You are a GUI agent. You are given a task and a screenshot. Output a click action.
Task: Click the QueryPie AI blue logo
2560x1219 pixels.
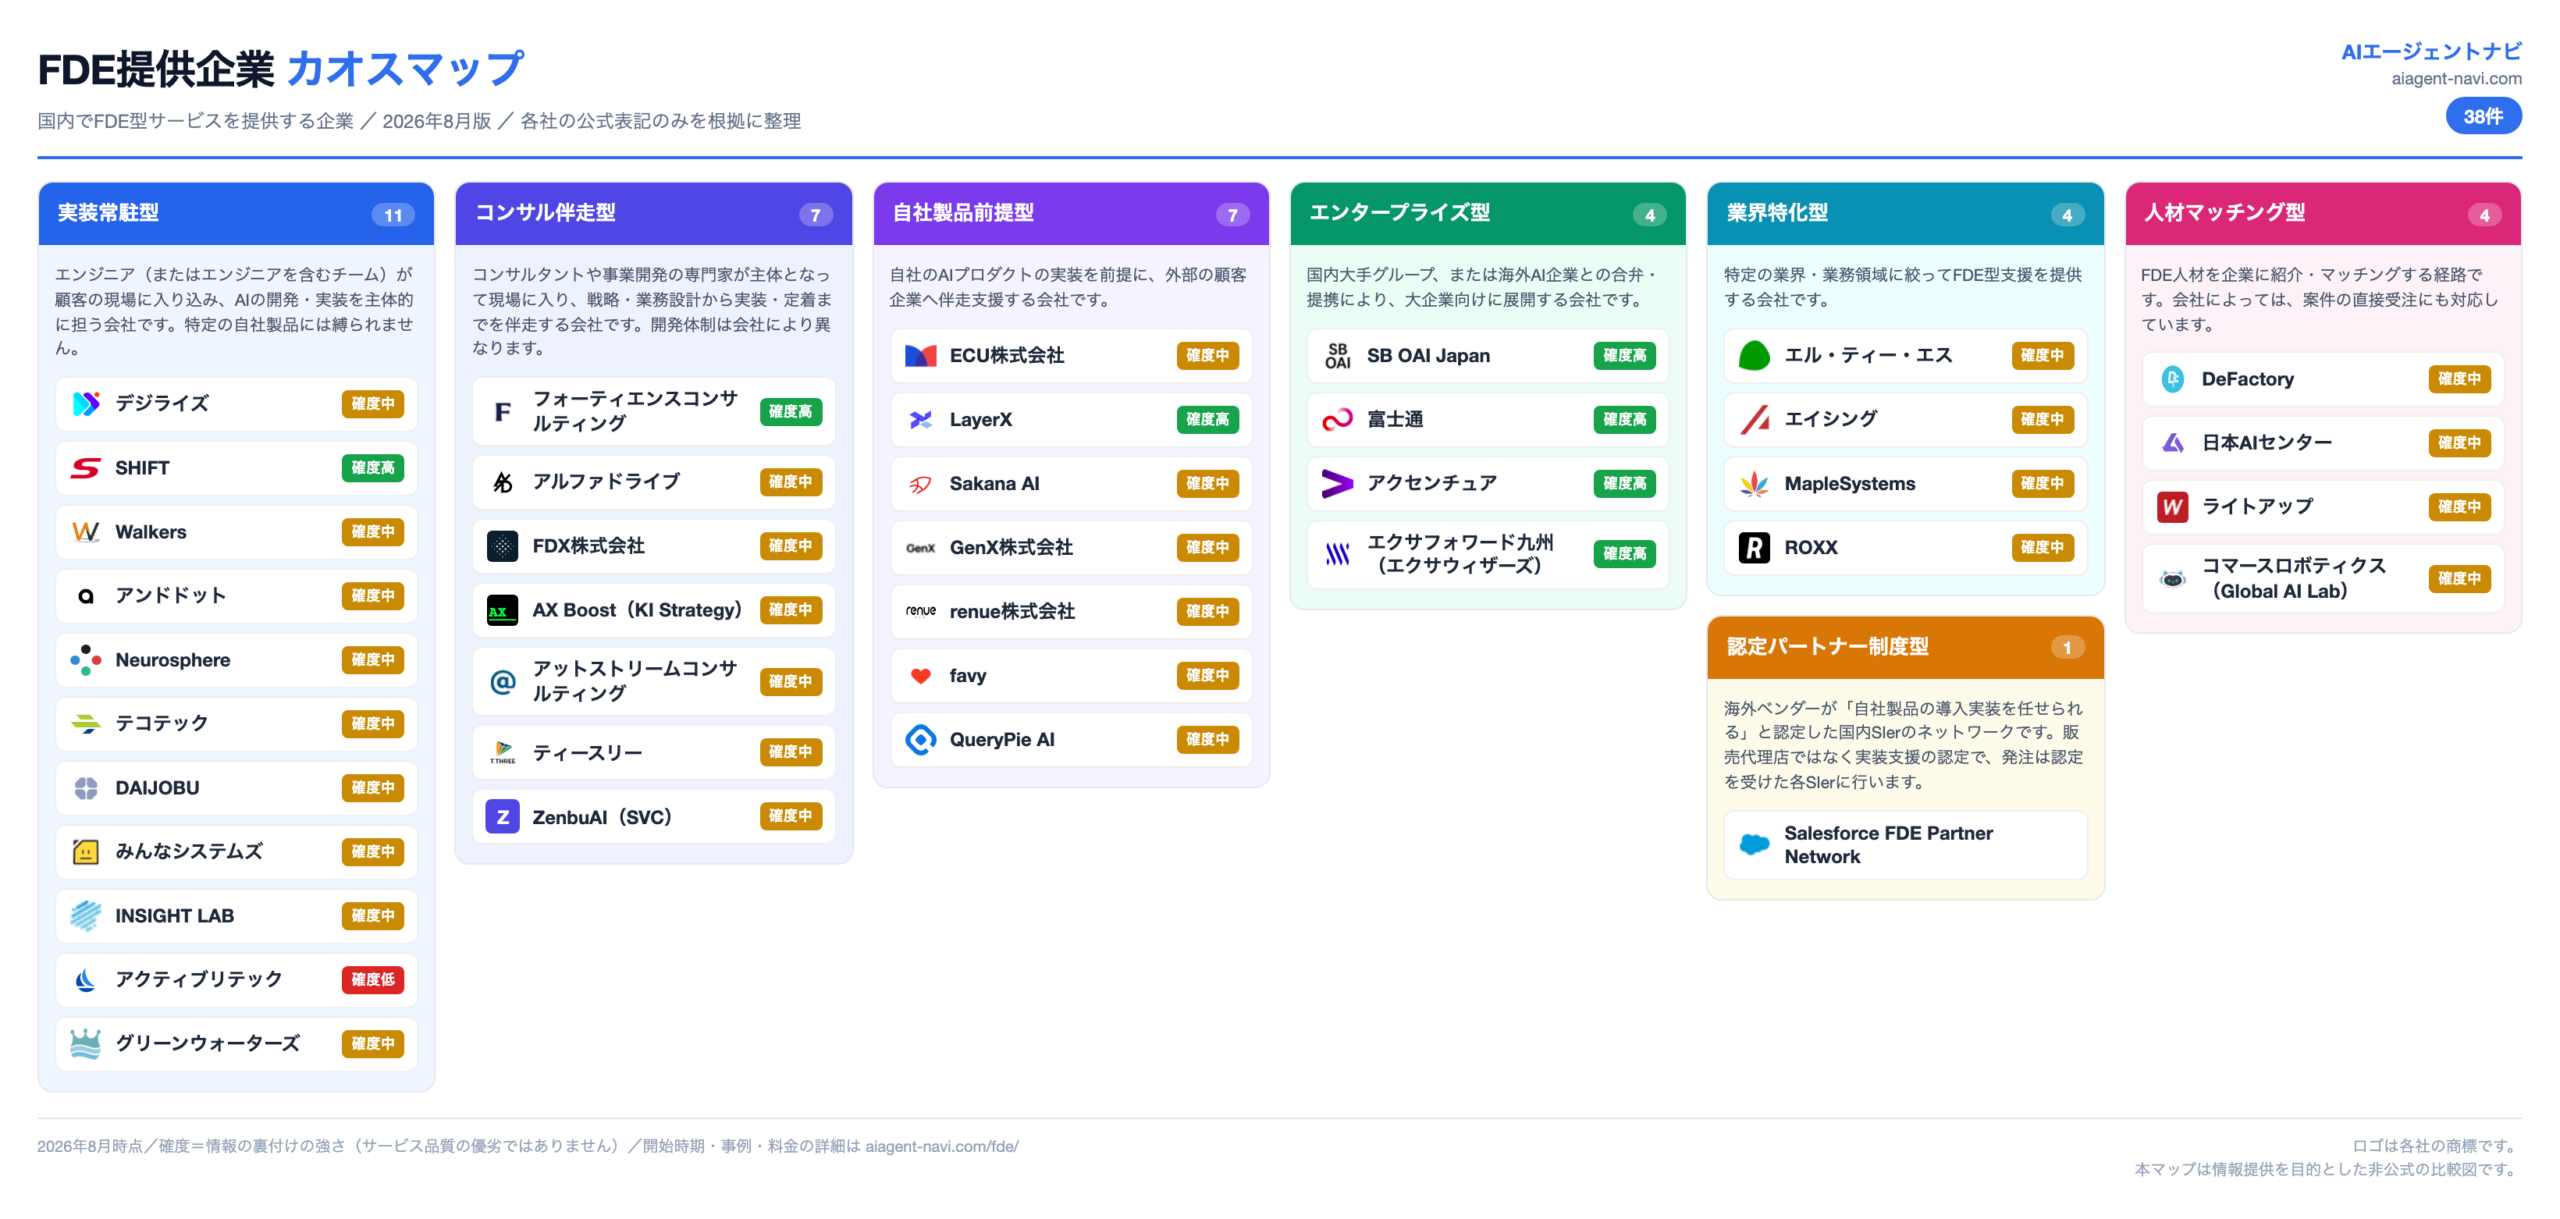[920, 740]
